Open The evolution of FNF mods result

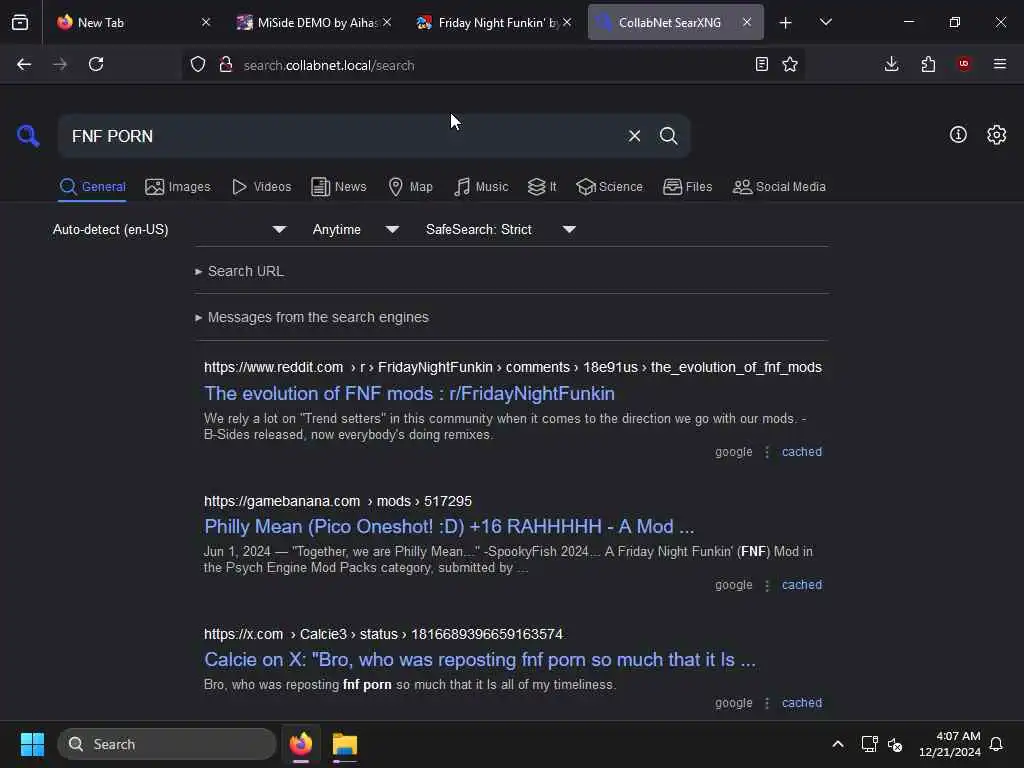coord(409,394)
